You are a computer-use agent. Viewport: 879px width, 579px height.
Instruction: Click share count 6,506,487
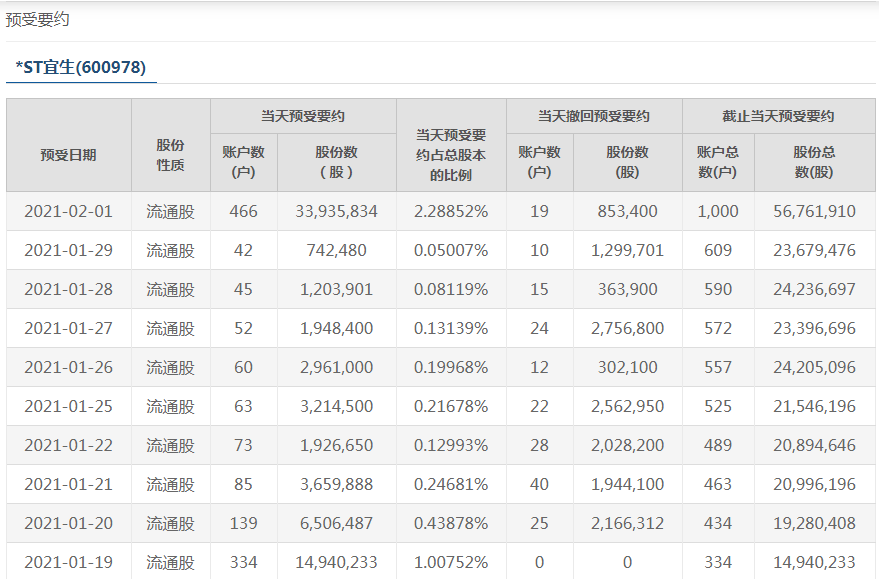click(x=336, y=523)
